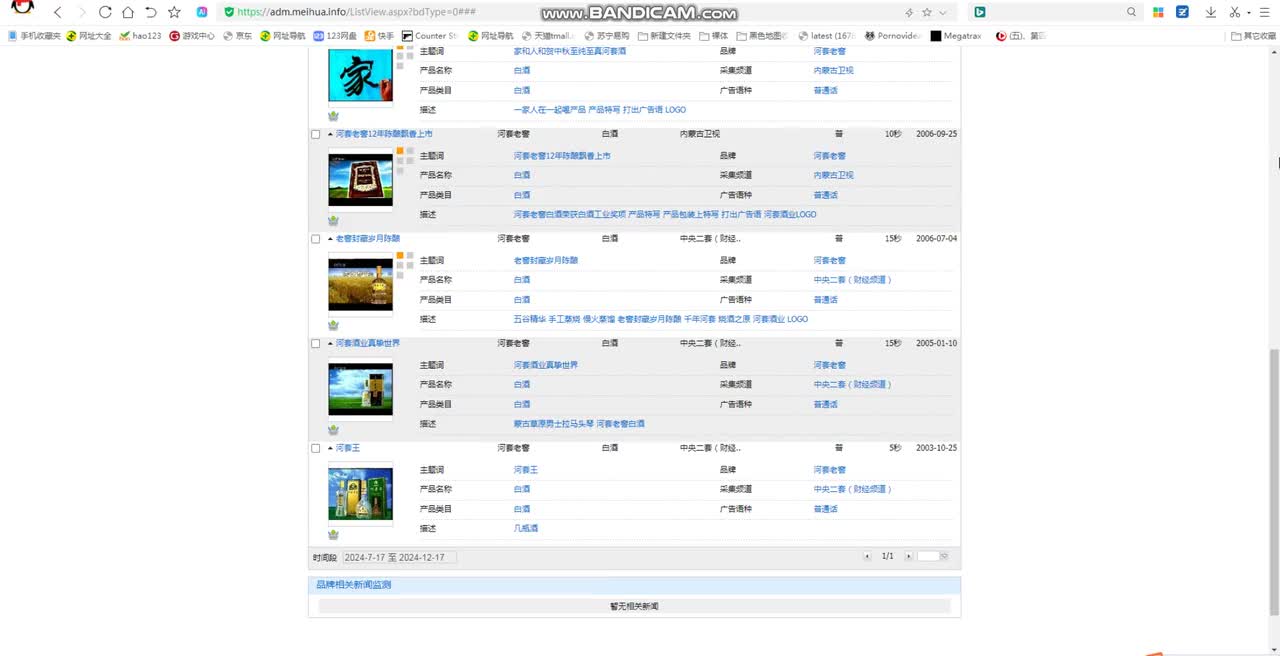Click the cart icon under the 老窖封藏岁月陈酿 thumbnail
1280x656 pixels.
[x=334, y=325]
